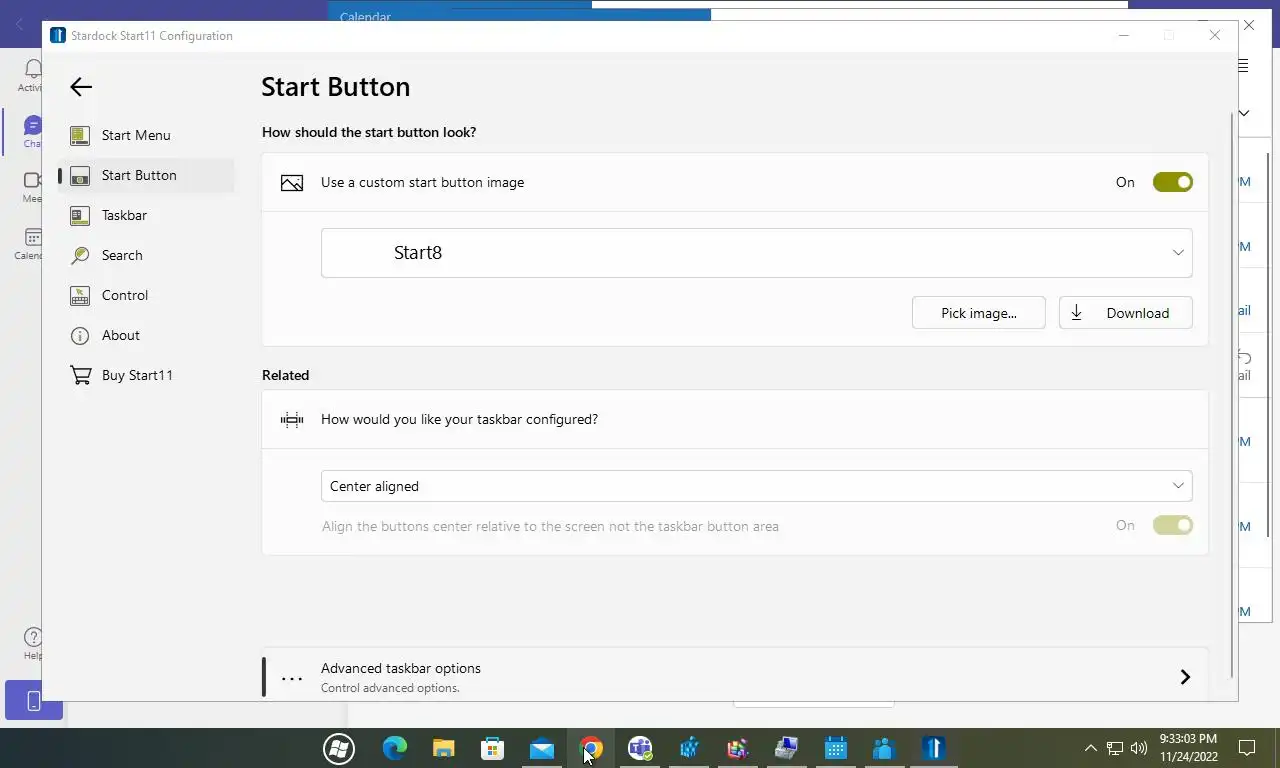Viewport: 1280px width, 768px height.
Task: Click the picture icon beside custom image
Action: pyautogui.click(x=292, y=183)
